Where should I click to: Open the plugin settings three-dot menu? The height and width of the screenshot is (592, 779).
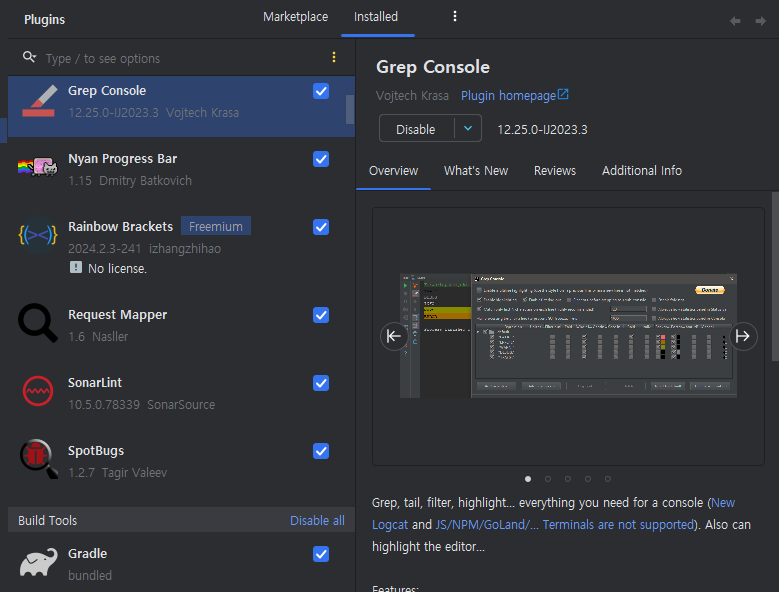[x=455, y=16]
